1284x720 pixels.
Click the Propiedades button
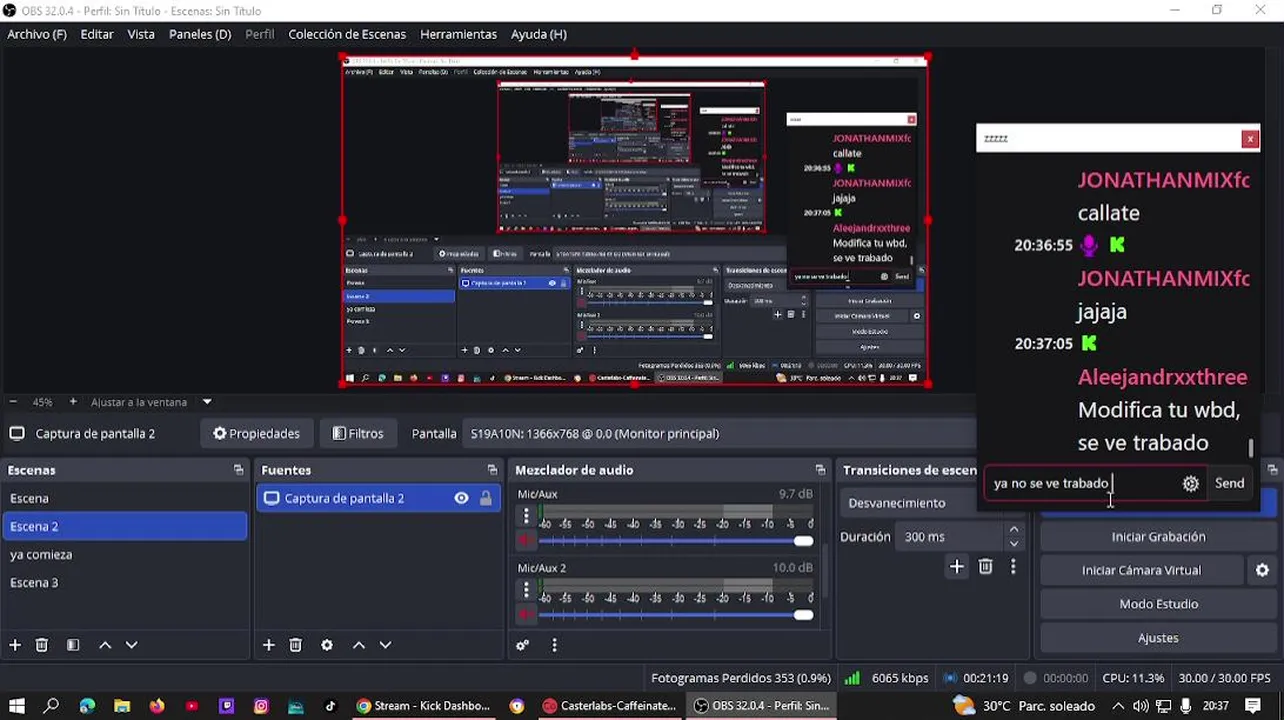click(x=256, y=434)
